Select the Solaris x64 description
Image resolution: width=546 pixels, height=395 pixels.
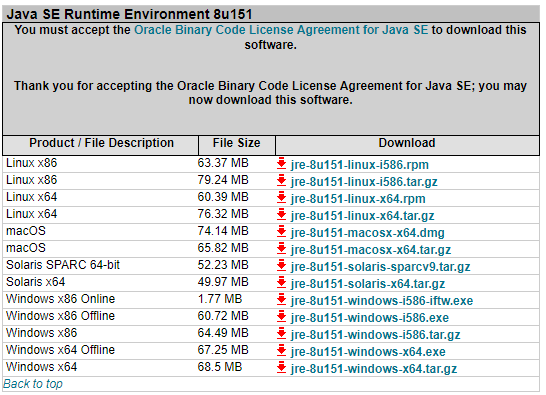36,282
